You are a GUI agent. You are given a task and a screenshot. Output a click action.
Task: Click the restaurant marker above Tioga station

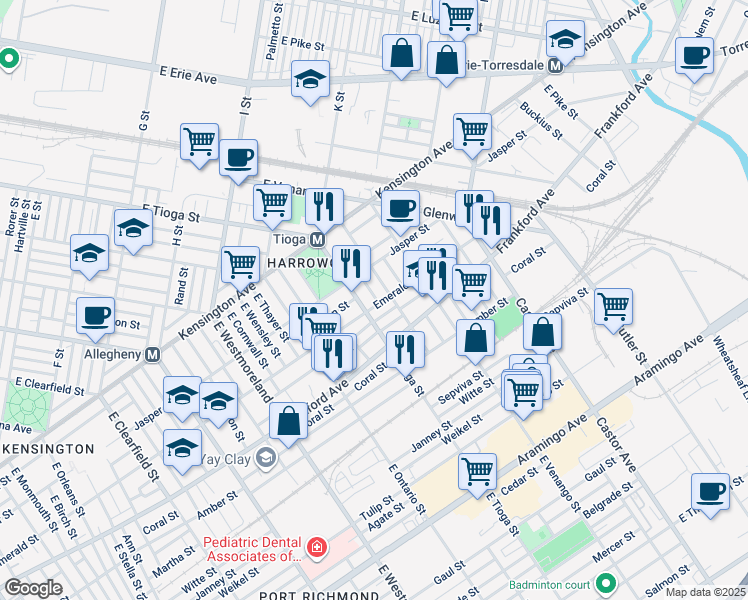[x=324, y=208]
